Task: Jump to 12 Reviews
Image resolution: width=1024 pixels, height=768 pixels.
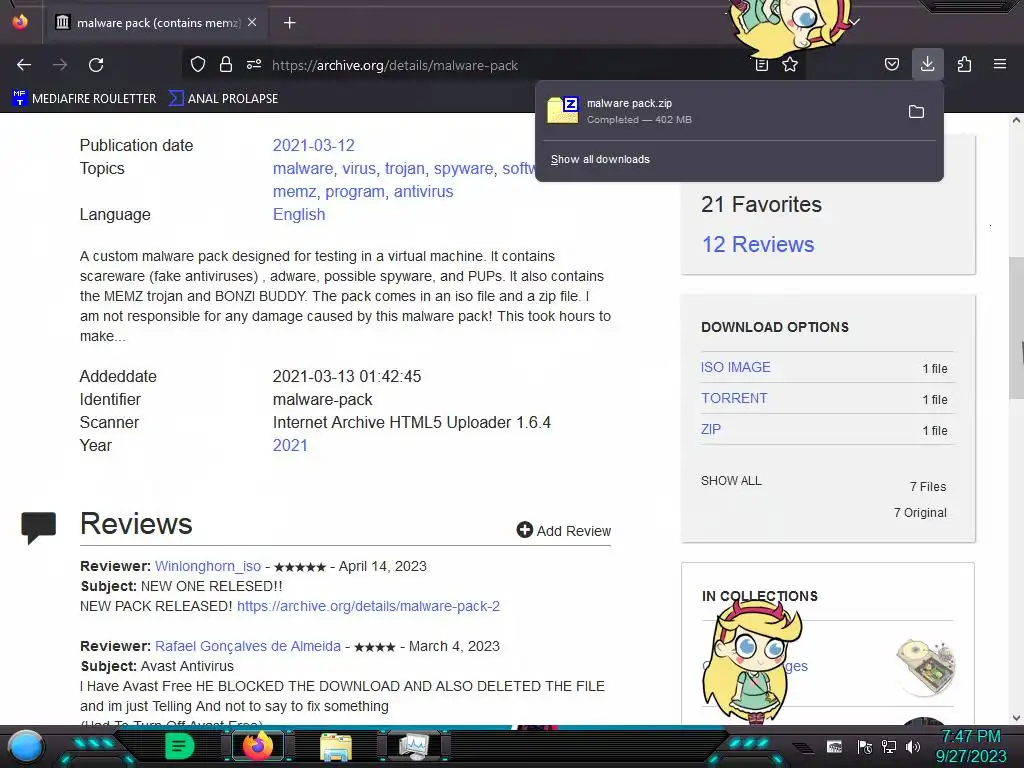Action: click(758, 244)
